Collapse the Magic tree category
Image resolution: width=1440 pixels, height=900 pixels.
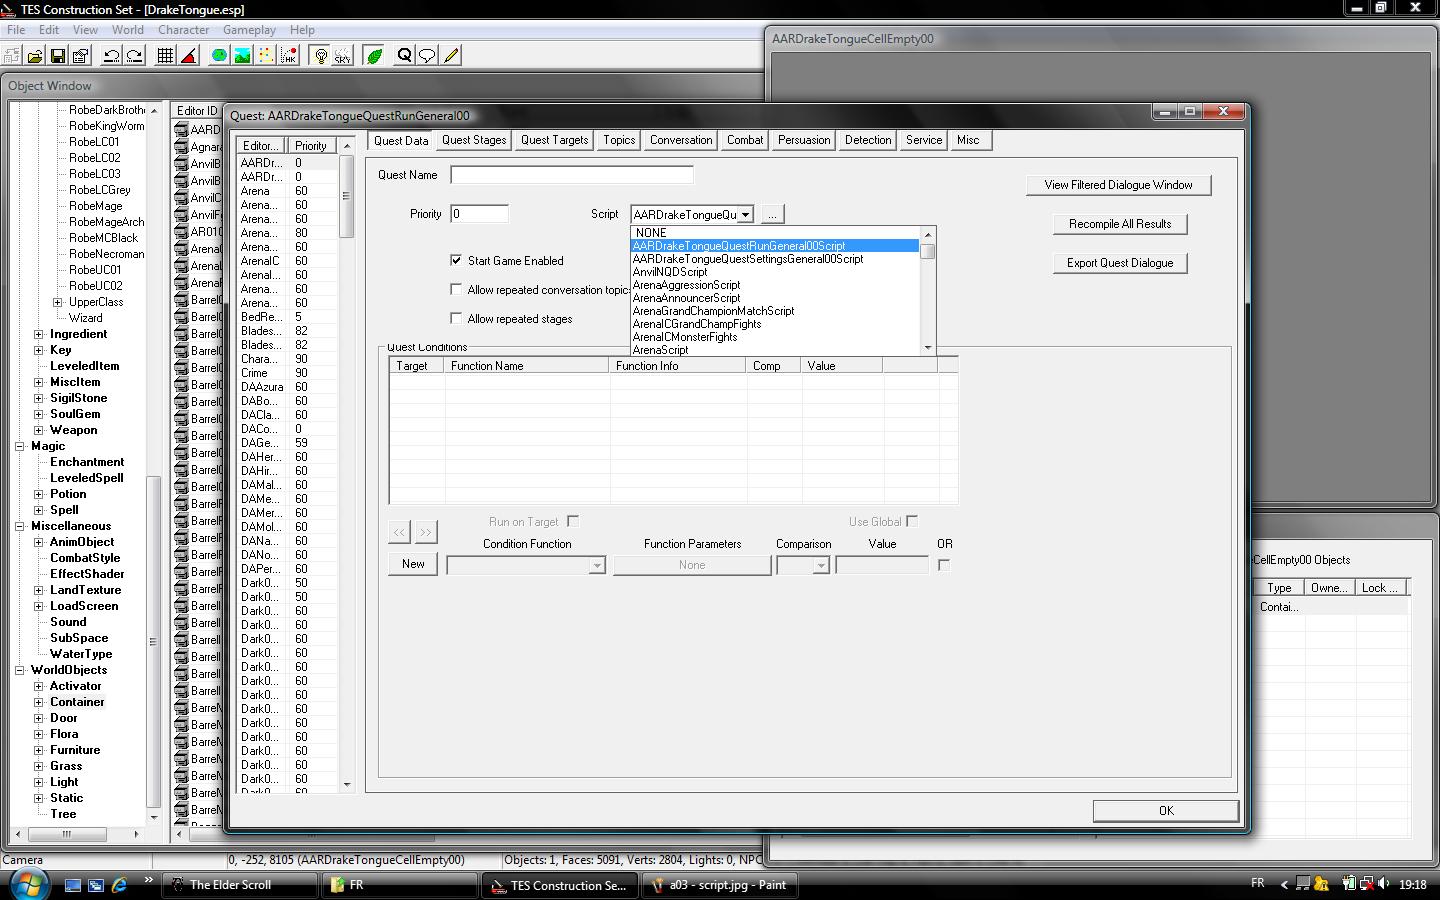20,446
